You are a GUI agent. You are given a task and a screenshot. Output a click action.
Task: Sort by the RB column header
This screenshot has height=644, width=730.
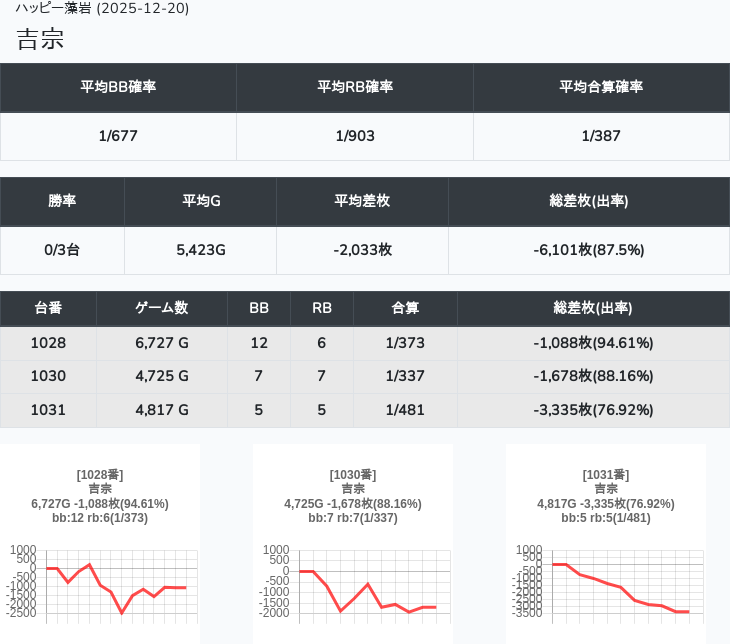pos(322,308)
